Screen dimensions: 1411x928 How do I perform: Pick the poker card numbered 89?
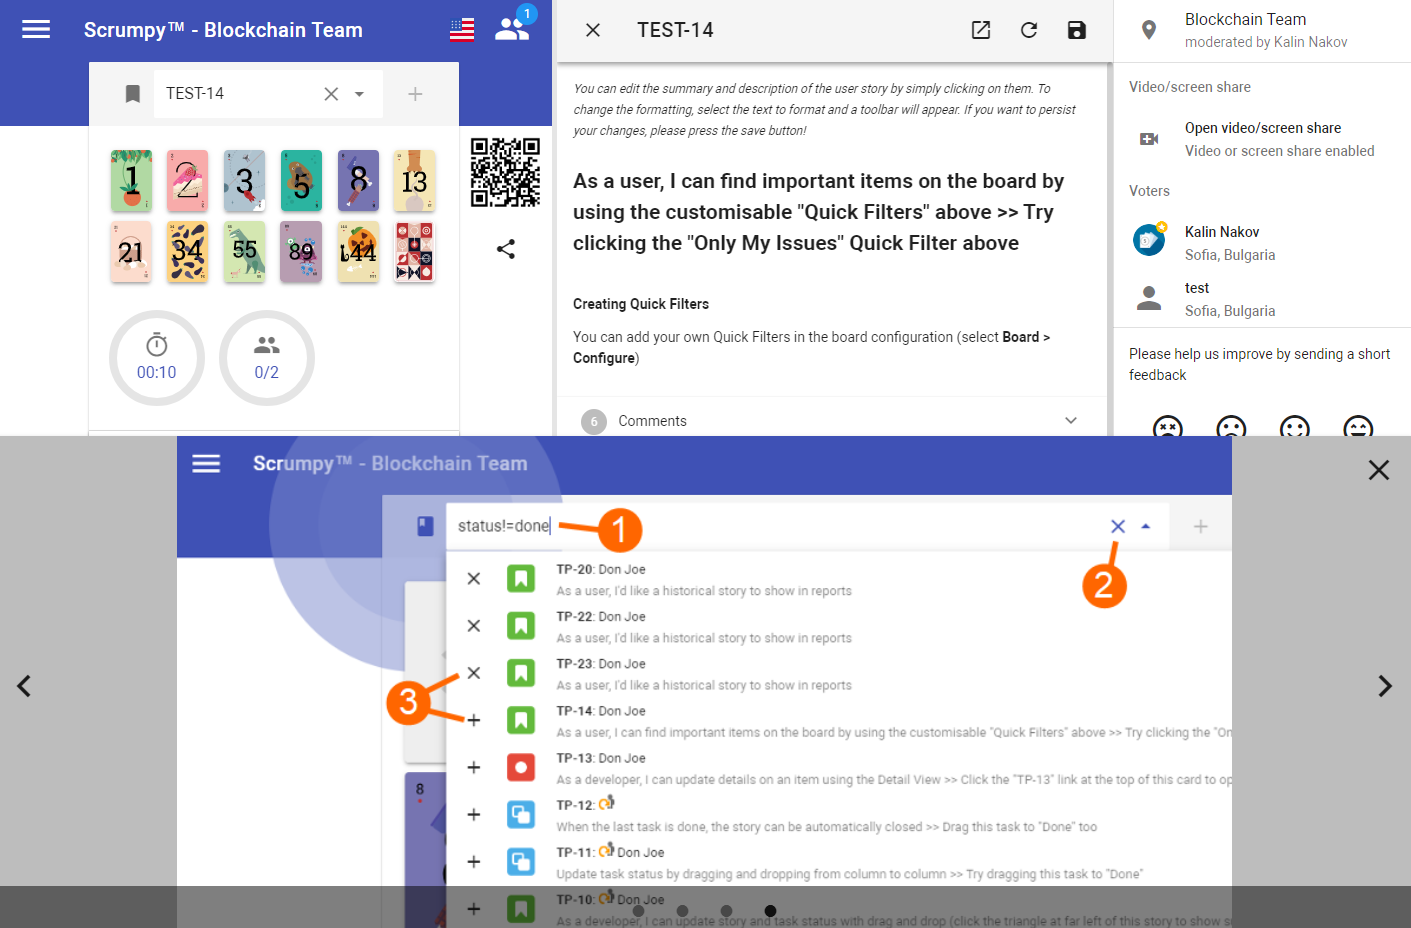pos(301,252)
